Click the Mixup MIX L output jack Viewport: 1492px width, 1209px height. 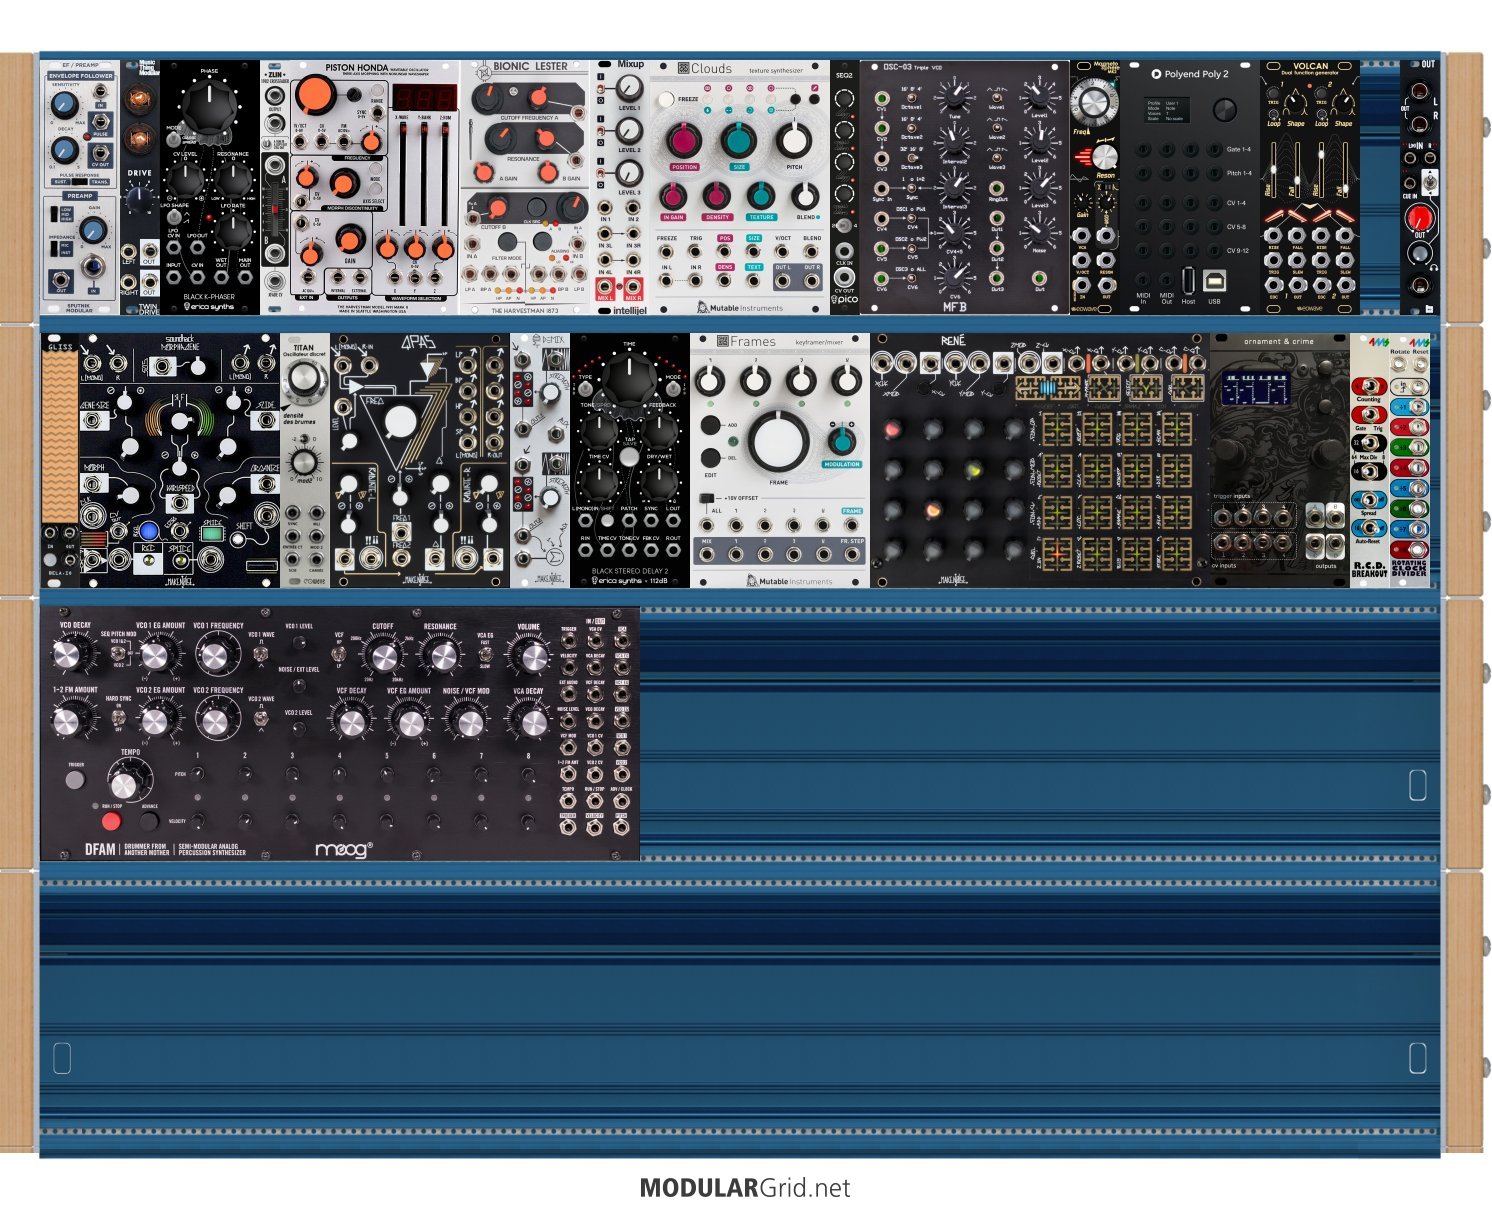click(x=605, y=287)
